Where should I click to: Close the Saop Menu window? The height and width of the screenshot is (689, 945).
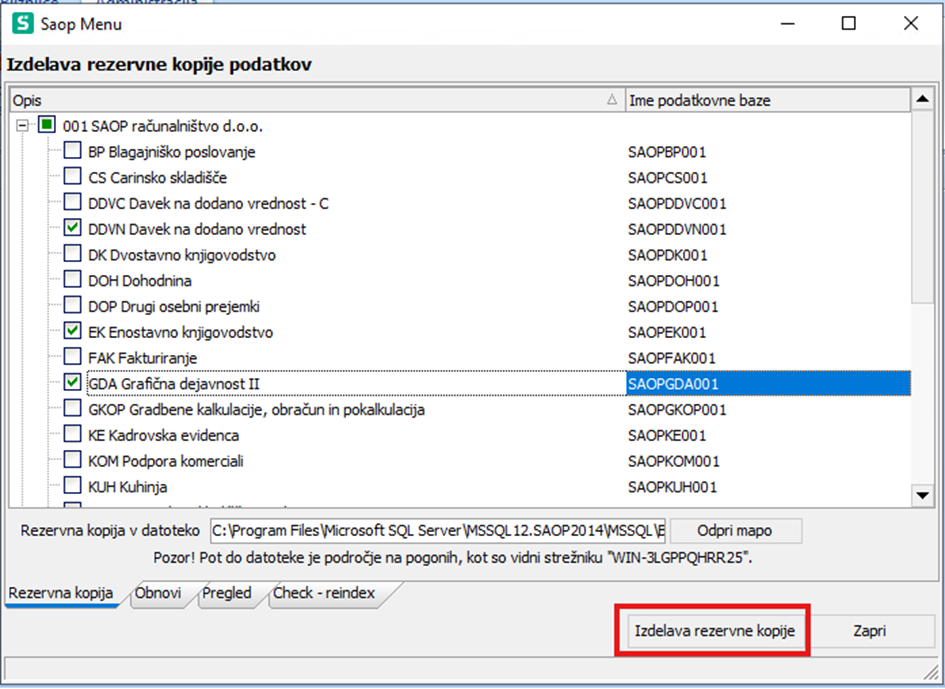pos(911,24)
